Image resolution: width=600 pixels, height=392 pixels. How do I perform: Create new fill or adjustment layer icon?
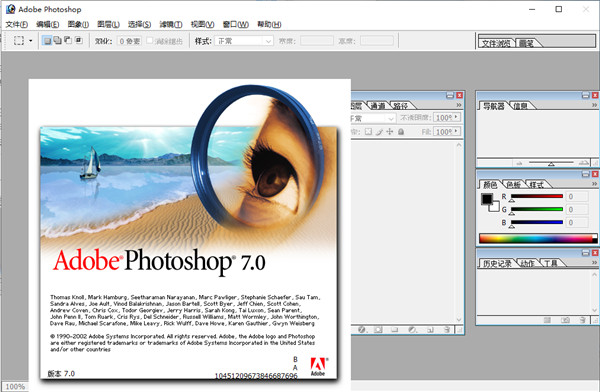coord(412,330)
